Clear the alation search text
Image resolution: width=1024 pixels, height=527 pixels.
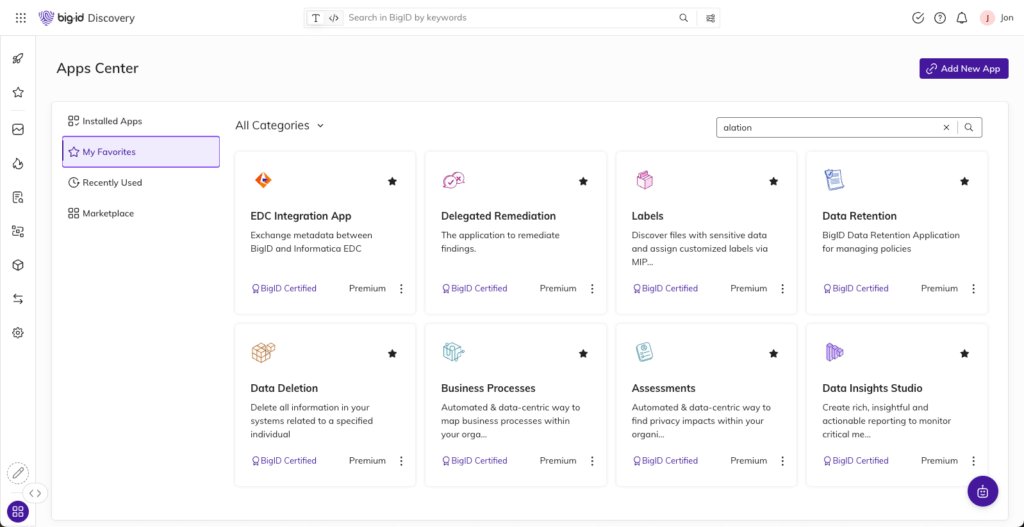pos(946,128)
